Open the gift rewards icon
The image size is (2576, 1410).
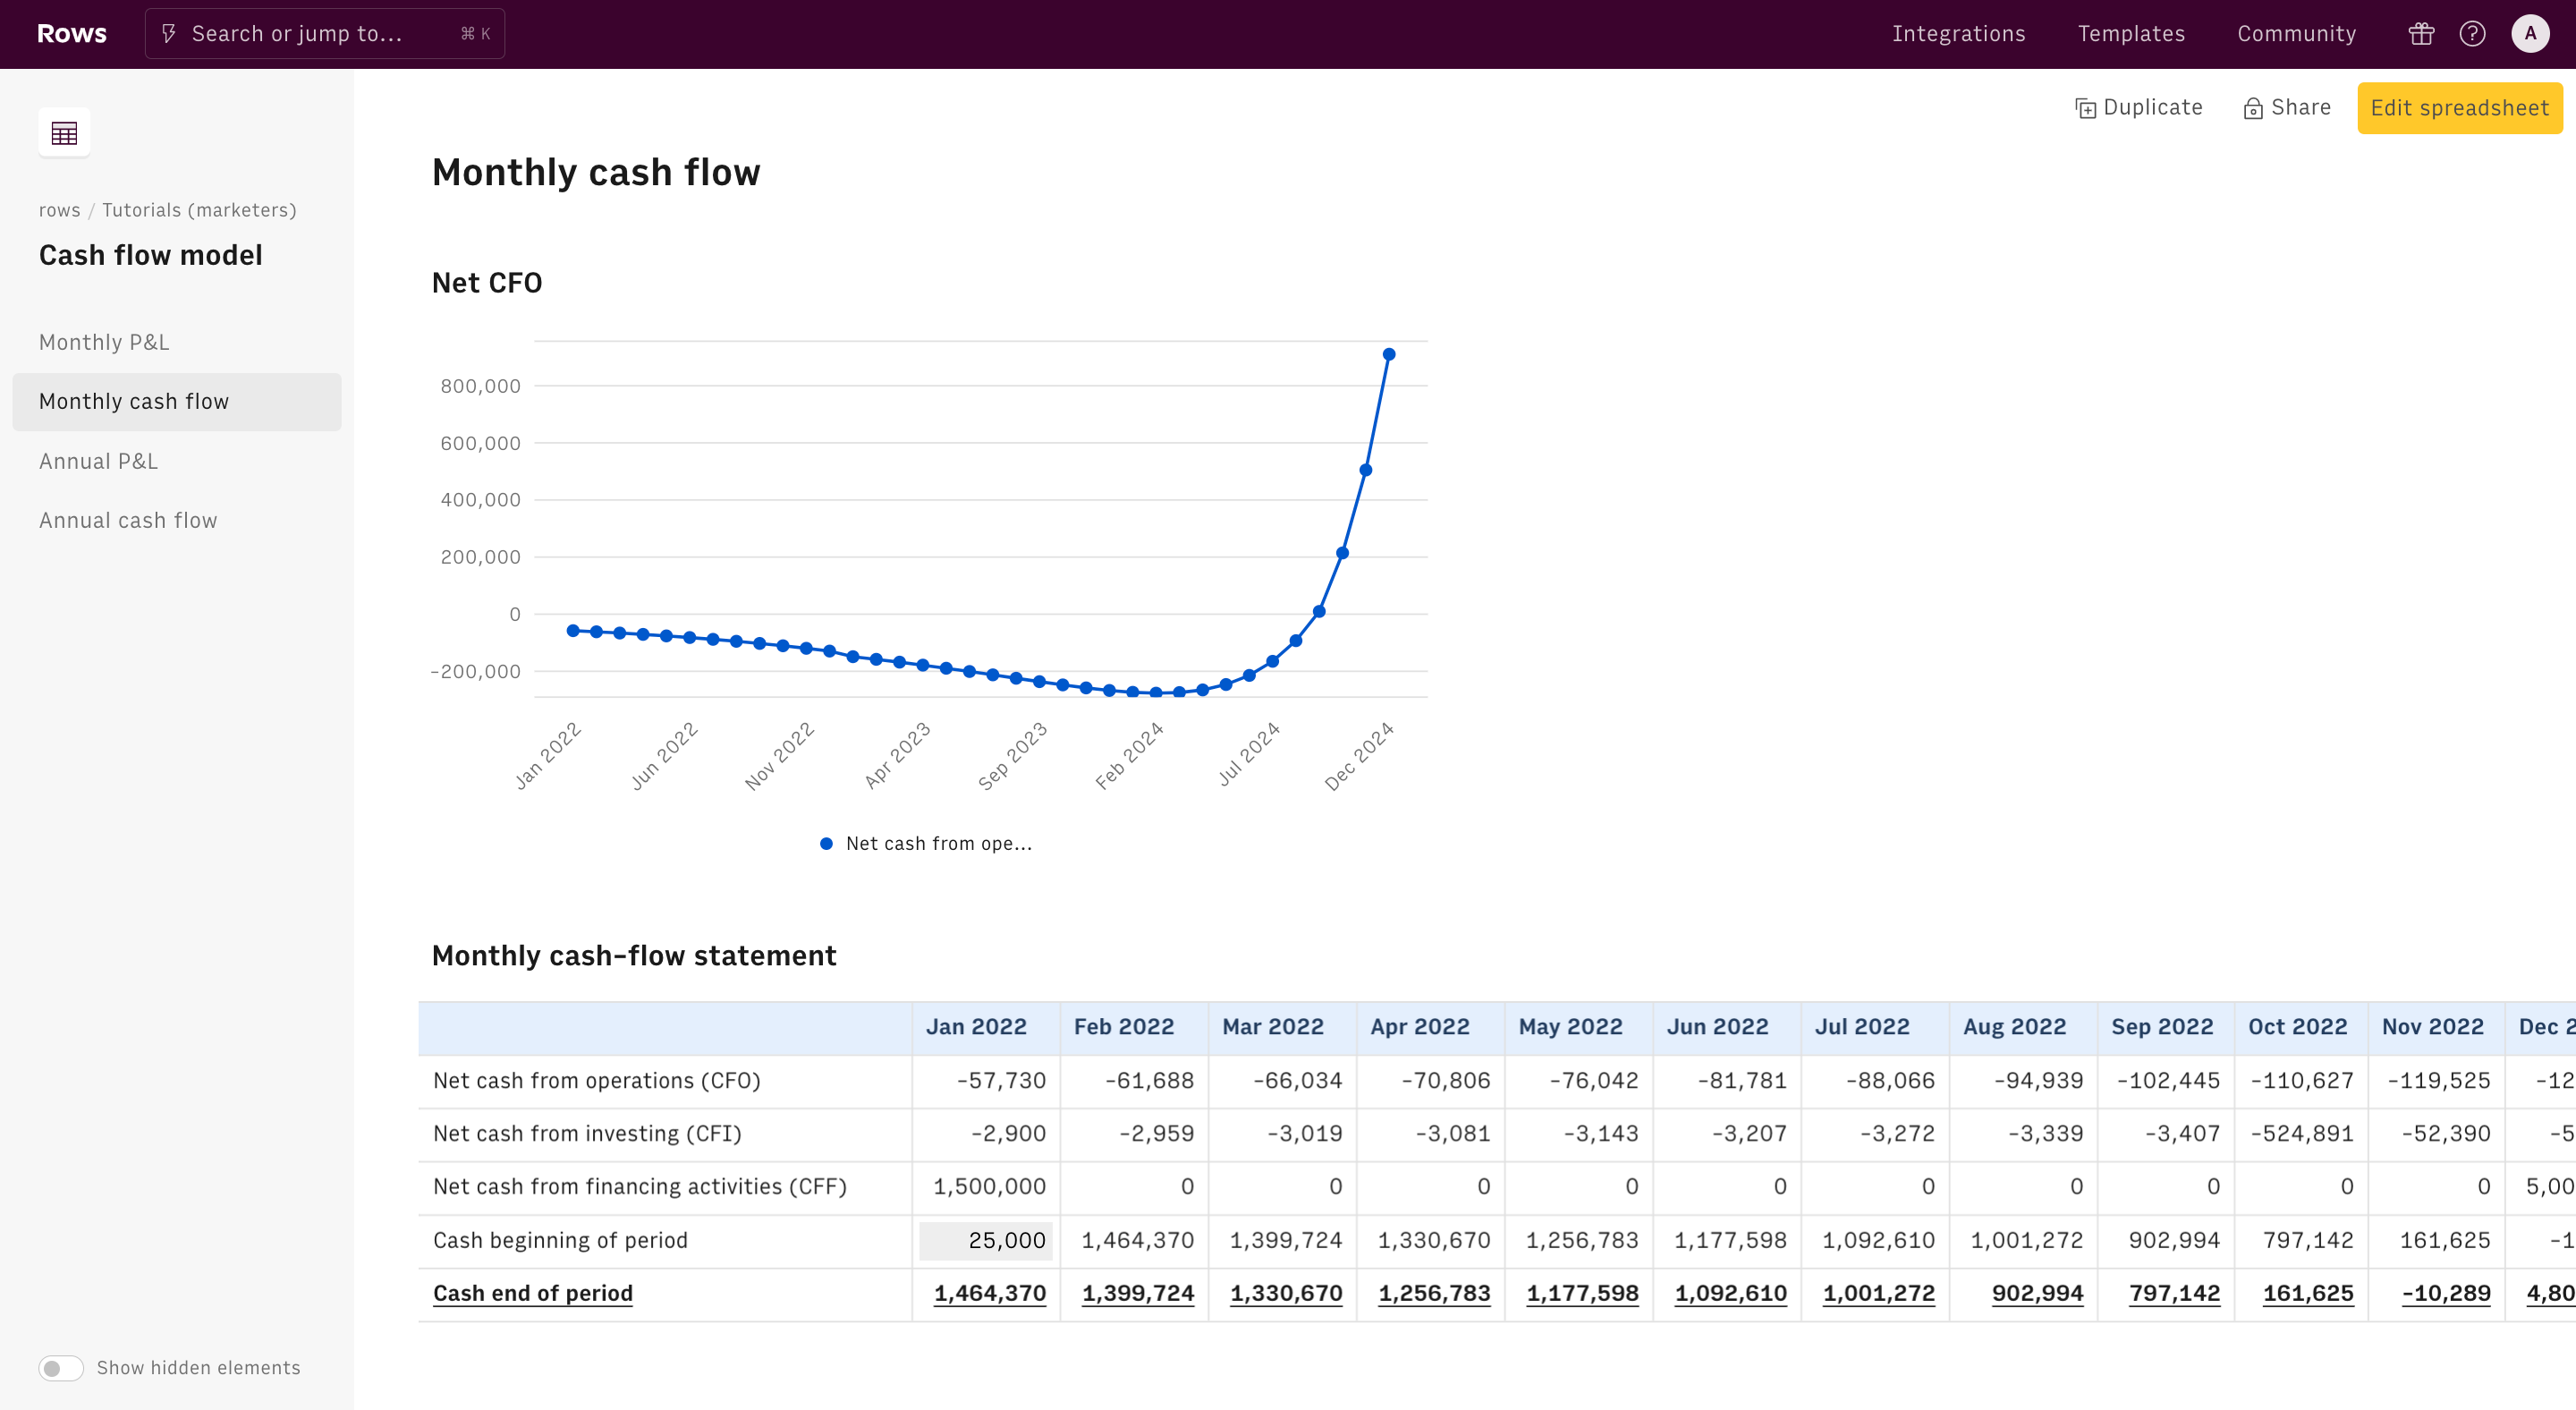[x=2421, y=34]
